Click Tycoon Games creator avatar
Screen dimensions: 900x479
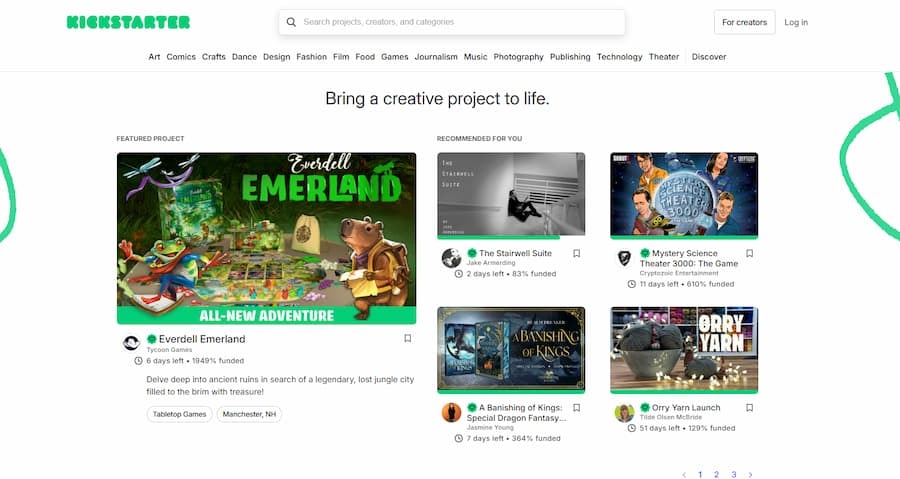[131, 343]
